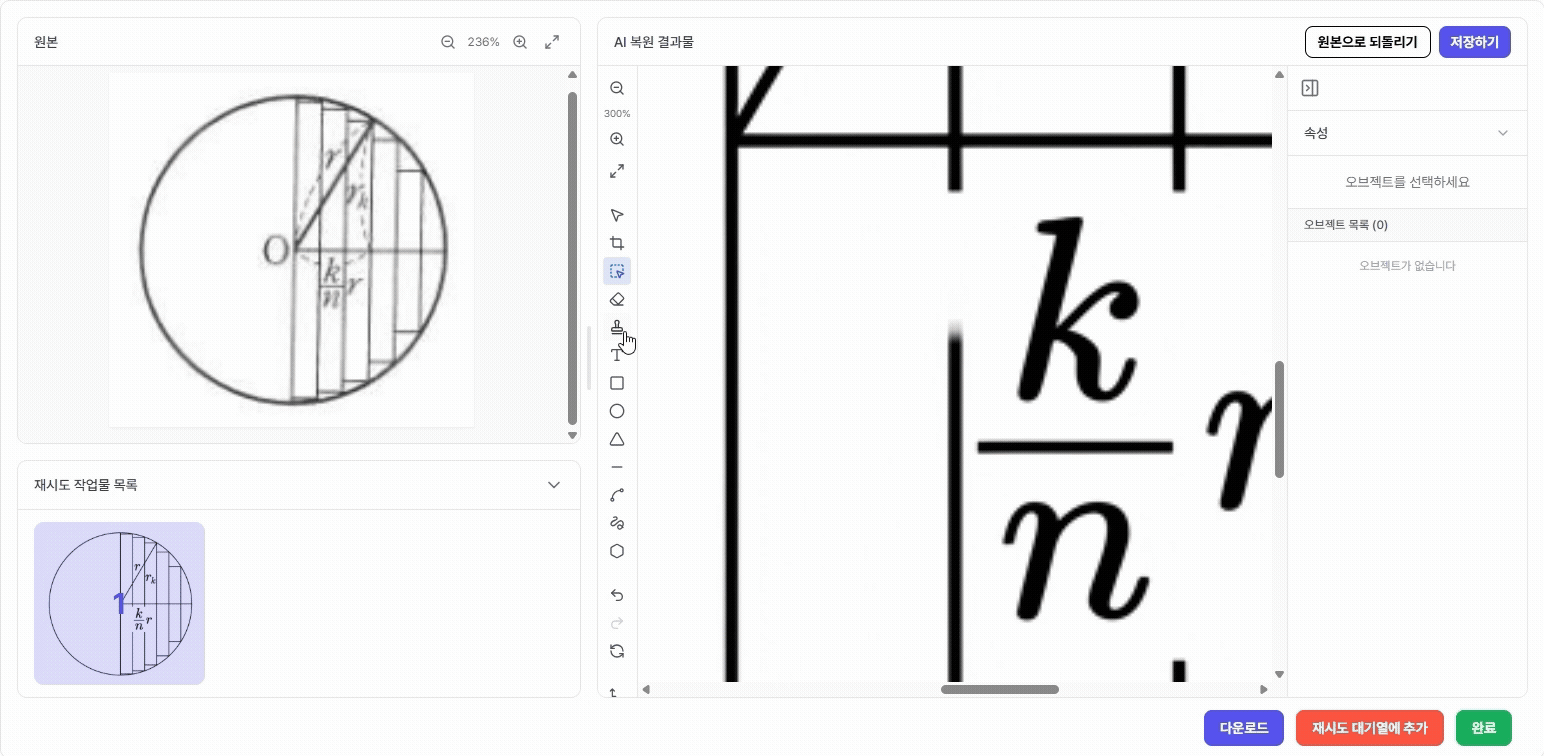1544x756 pixels.
Task: Select the hexagon polygon tool
Action: tap(617, 551)
